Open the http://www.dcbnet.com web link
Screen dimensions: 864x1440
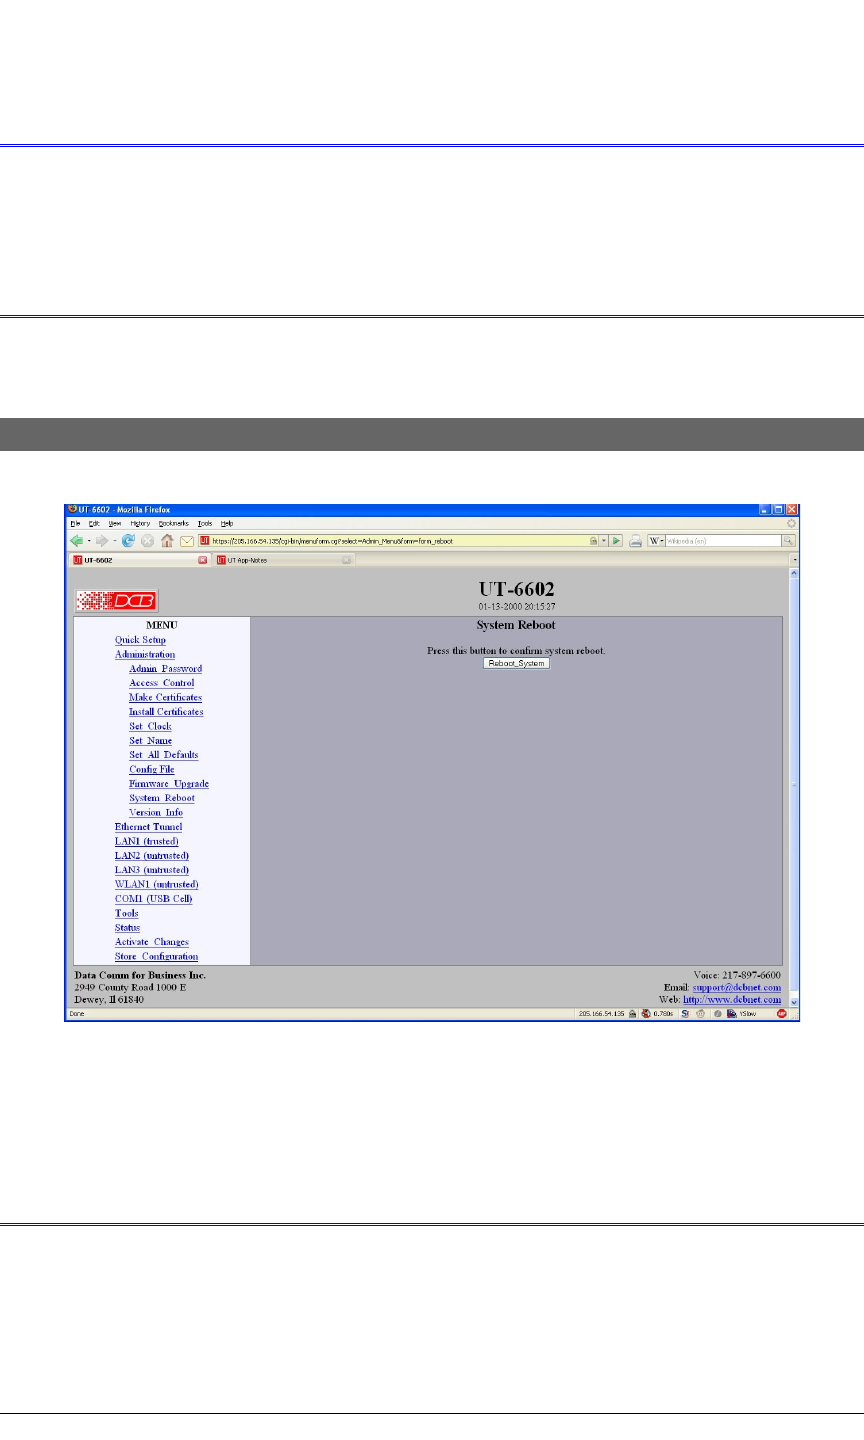coord(732,1000)
